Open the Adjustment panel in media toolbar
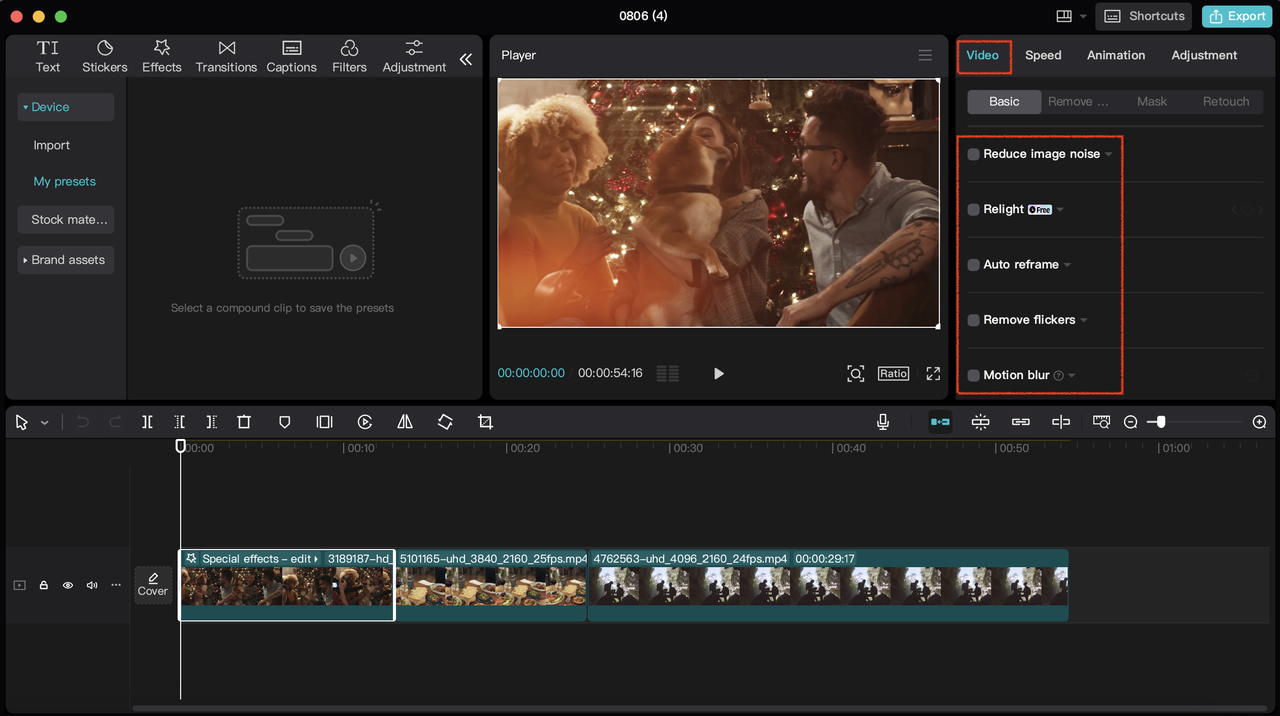Image resolution: width=1280 pixels, height=716 pixels. (x=414, y=56)
